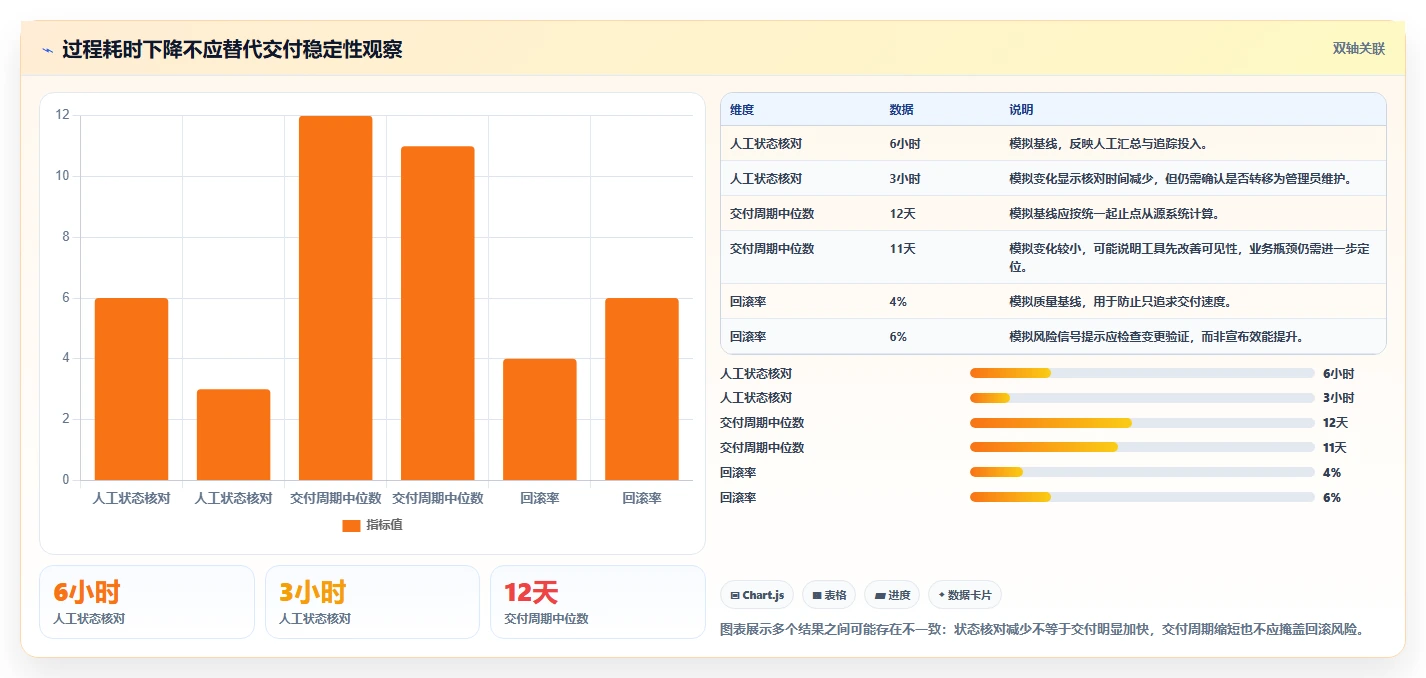
Task: Click the orange 指标值 legend swatch below the chart
Action: point(351,525)
